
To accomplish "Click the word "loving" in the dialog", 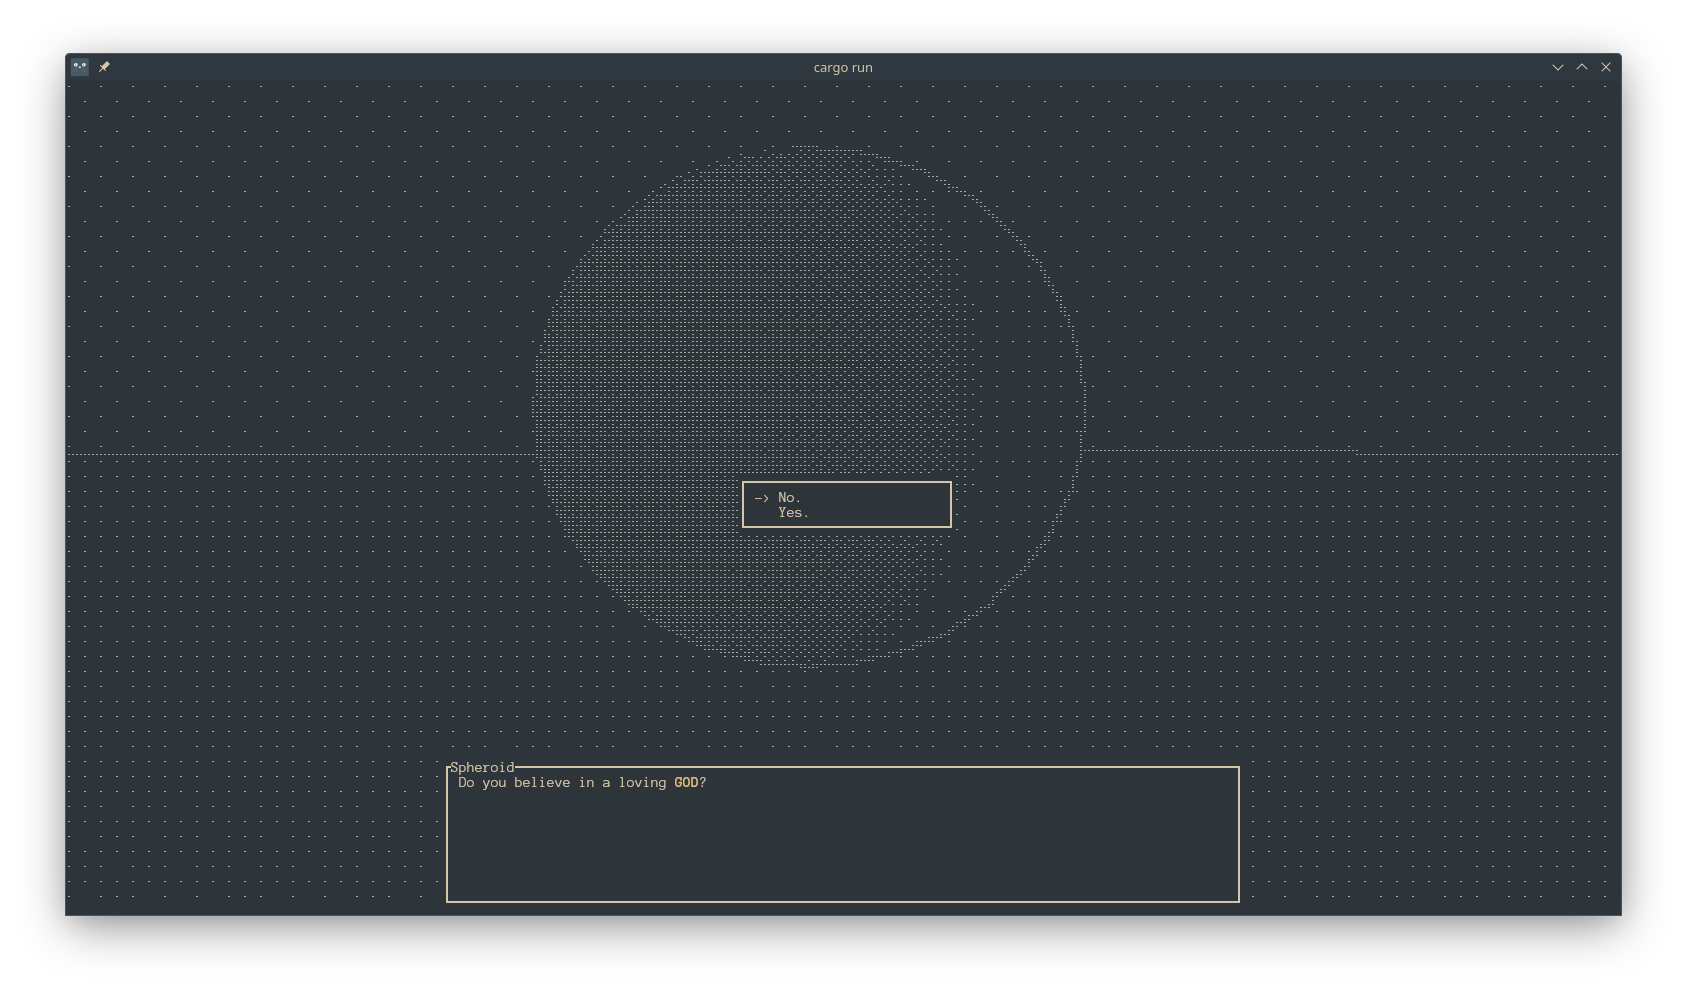I will pos(642,783).
